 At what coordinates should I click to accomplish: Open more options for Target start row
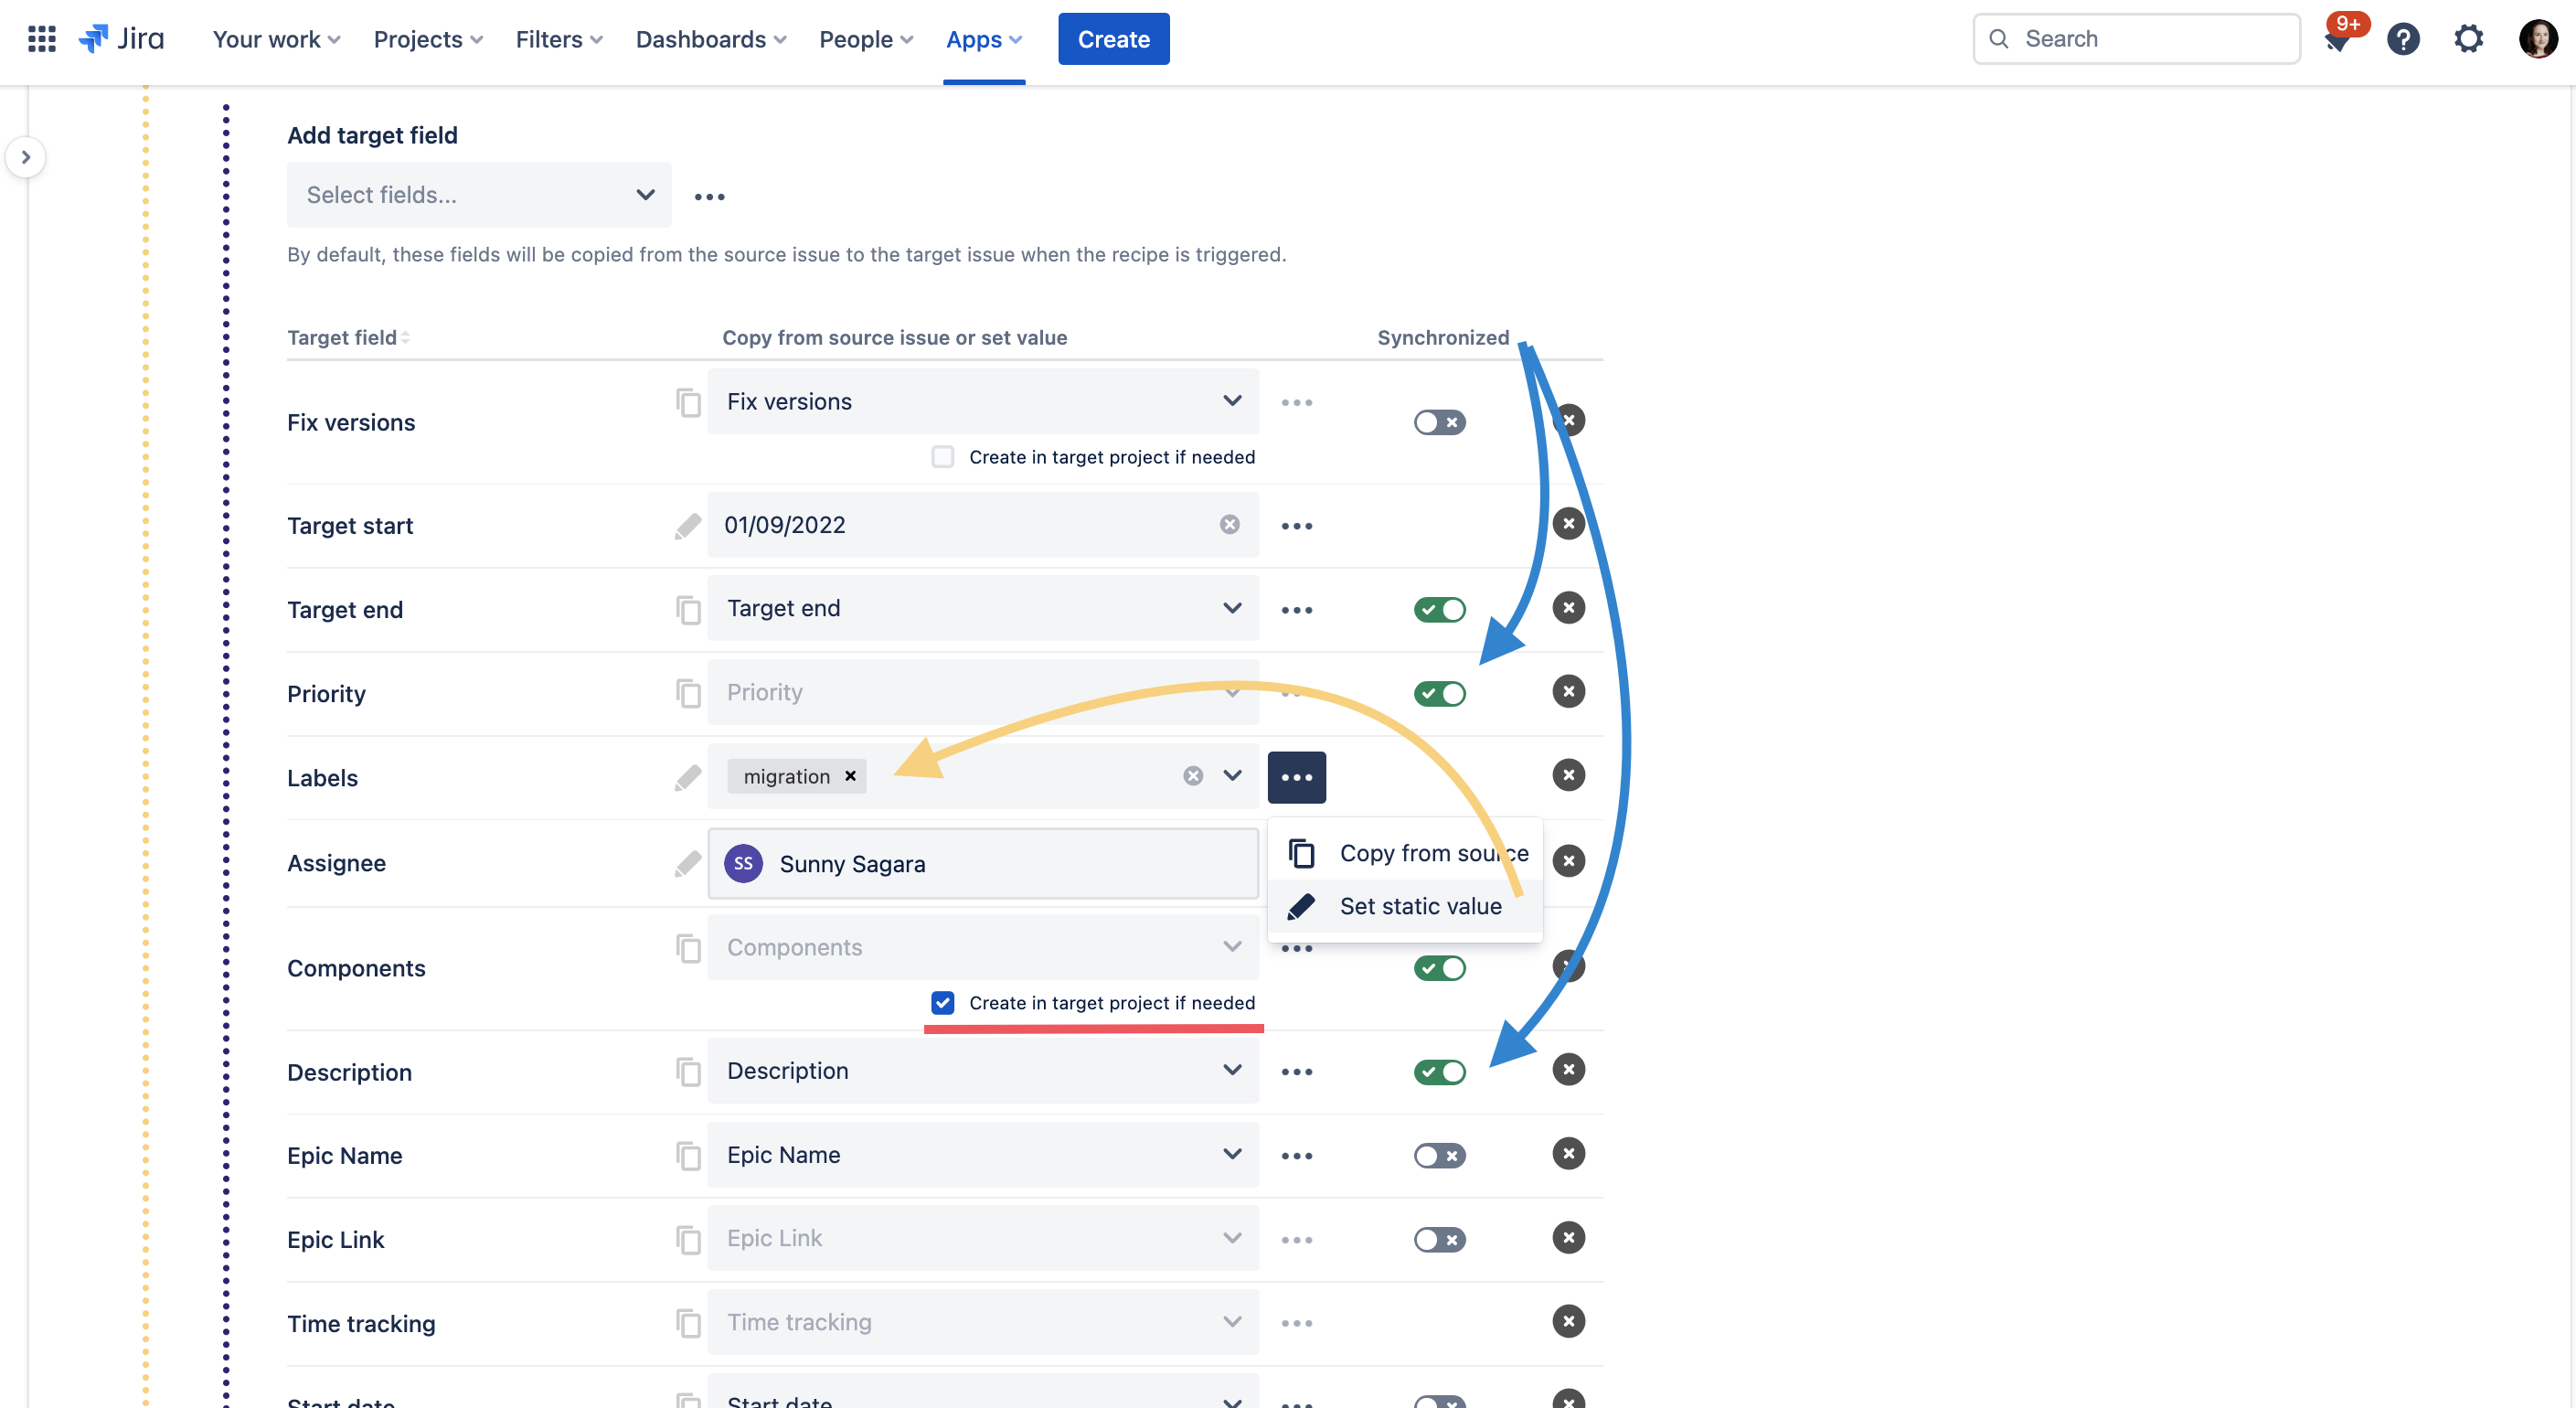tap(1296, 526)
